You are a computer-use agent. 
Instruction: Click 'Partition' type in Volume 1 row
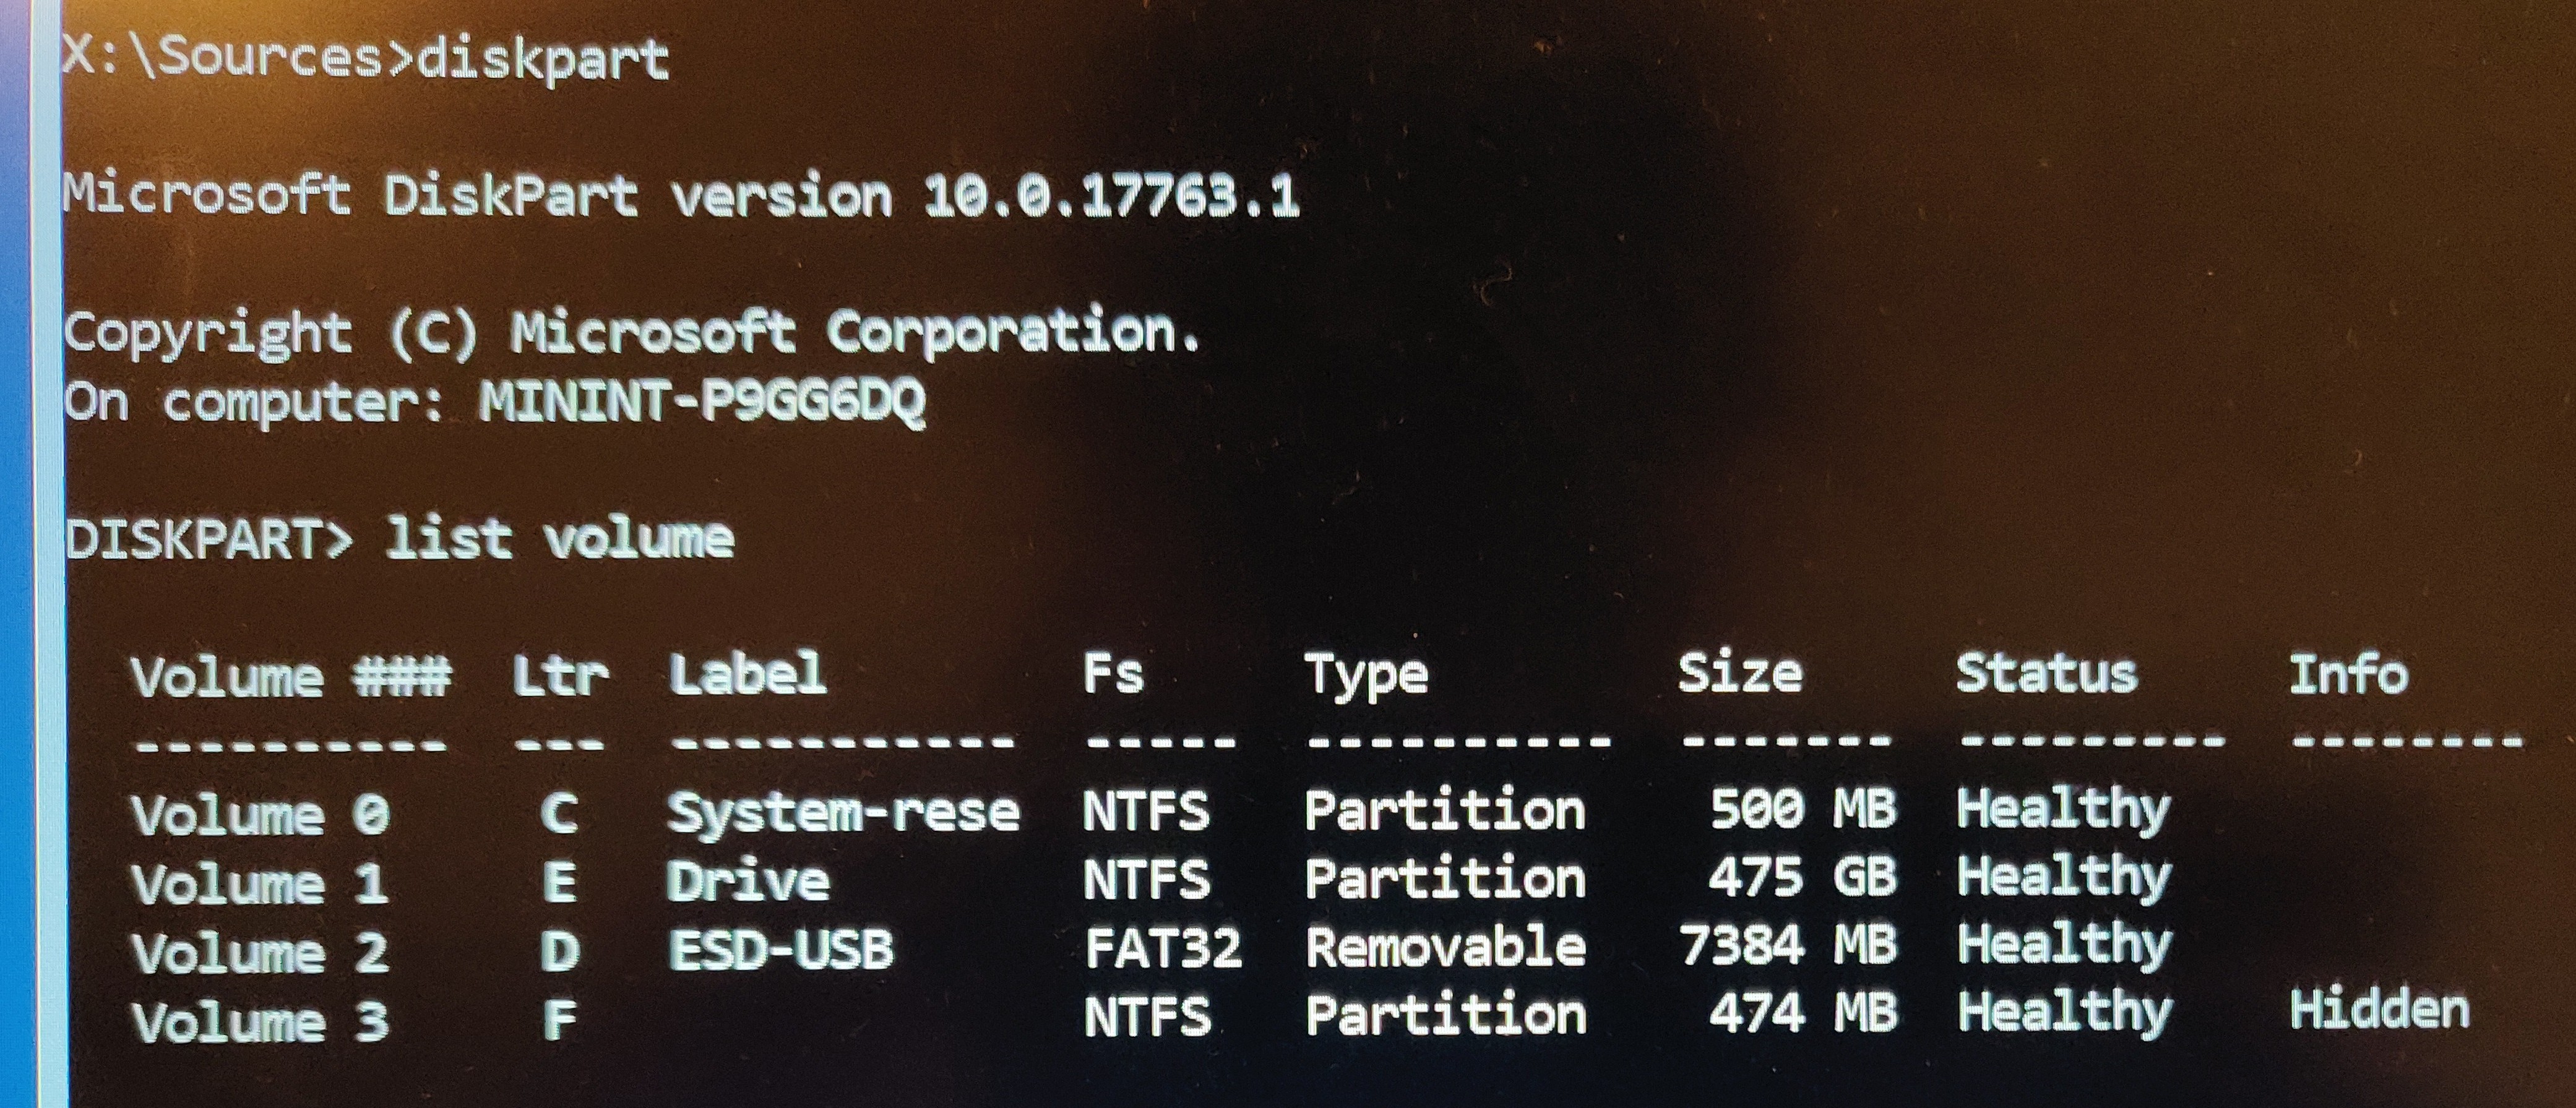pos(1445,879)
